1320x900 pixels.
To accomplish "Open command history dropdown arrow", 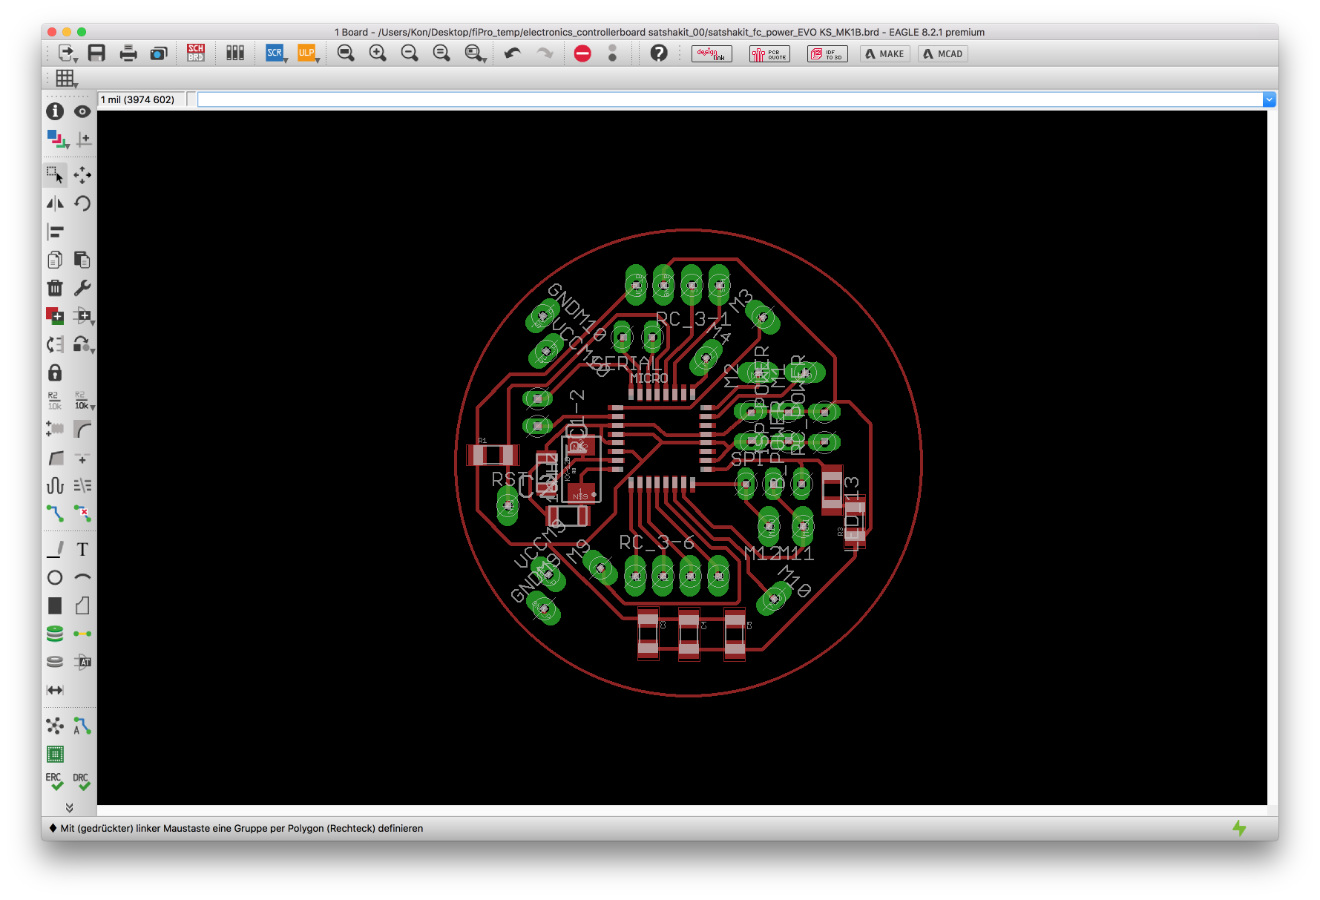I will (1269, 99).
